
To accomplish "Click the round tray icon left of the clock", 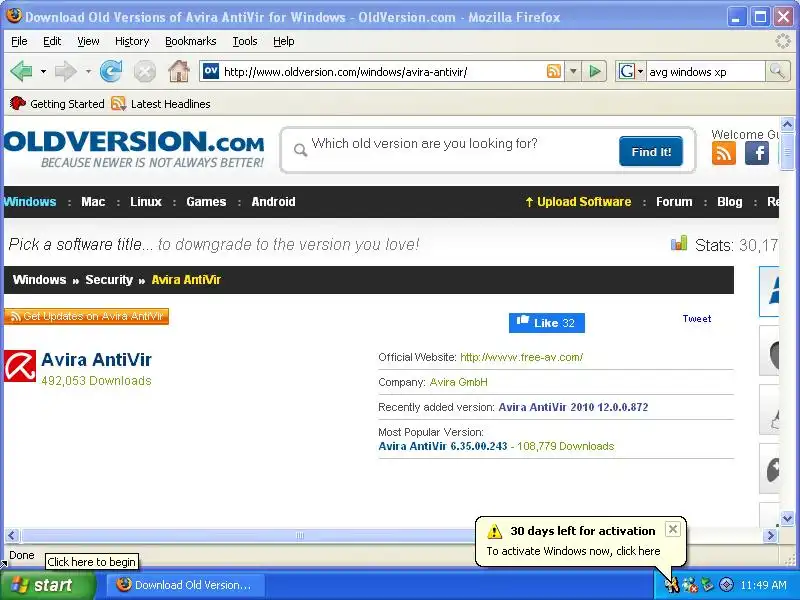I will (x=726, y=585).
